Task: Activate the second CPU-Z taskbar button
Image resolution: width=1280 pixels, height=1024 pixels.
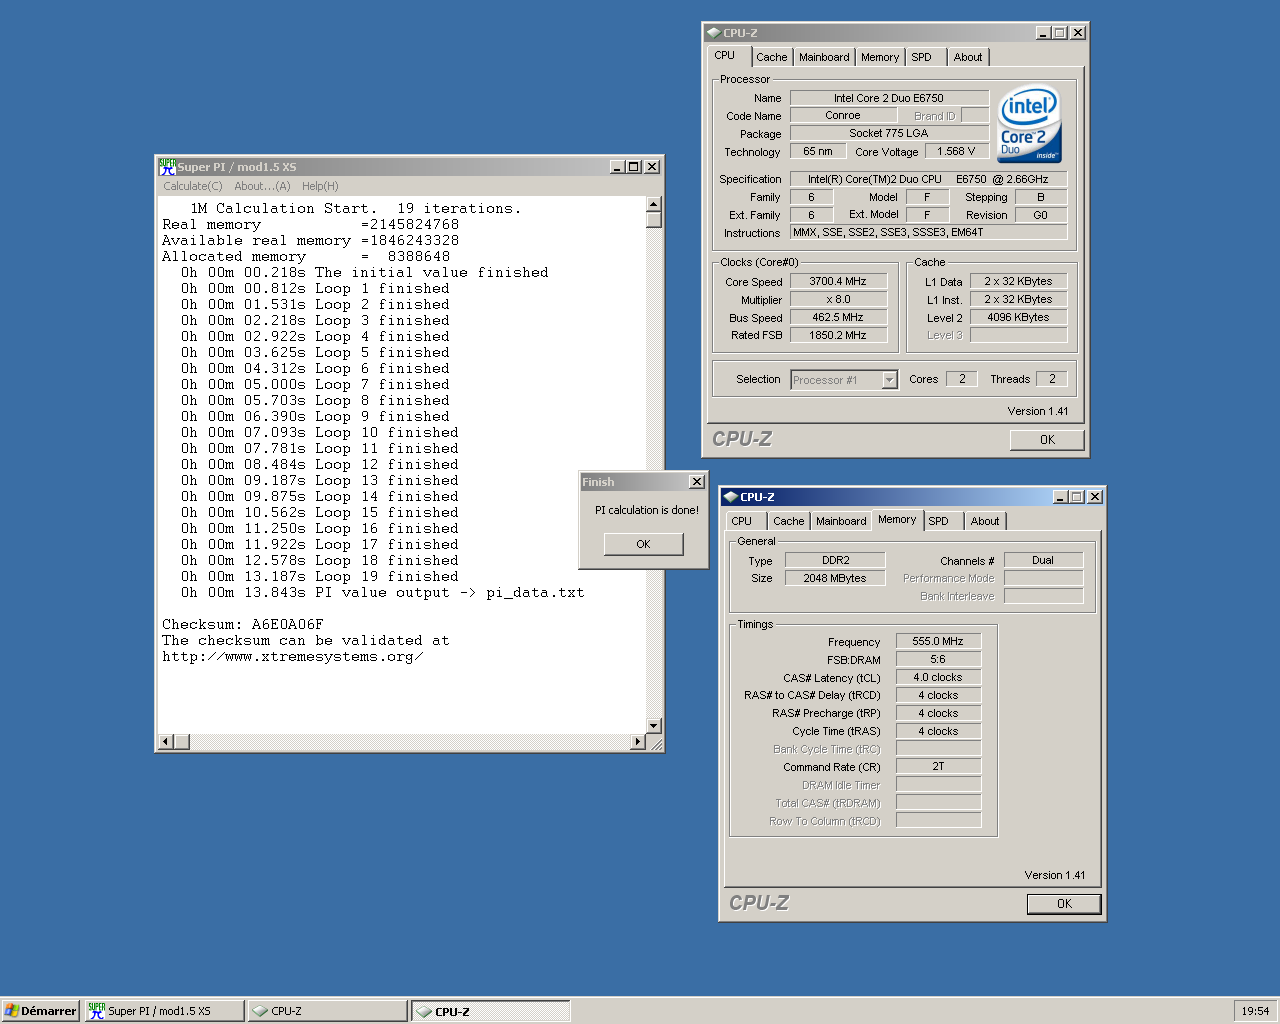Action: (x=491, y=1011)
